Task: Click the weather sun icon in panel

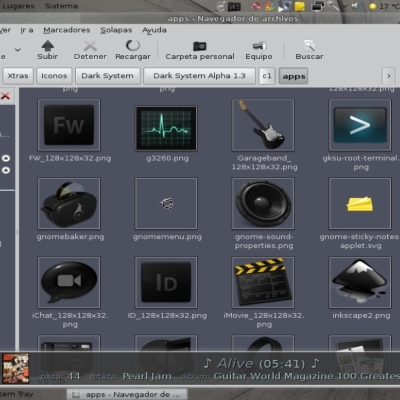Action: coord(373,6)
